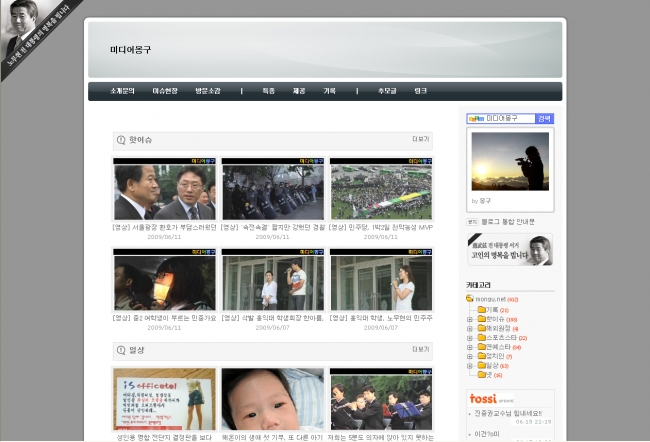Click the mongu.net root folder icon

pyautogui.click(x=470, y=299)
